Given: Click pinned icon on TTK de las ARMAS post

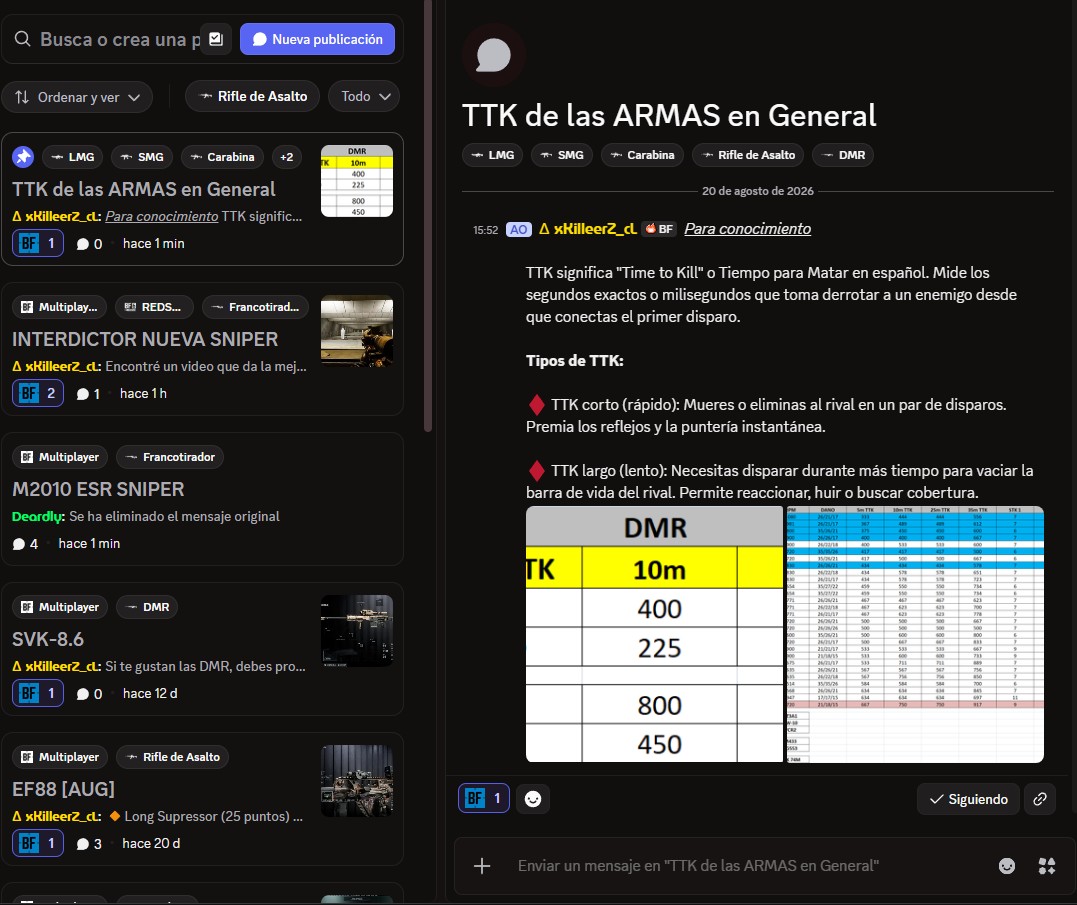Looking at the screenshot, I should click(x=23, y=157).
